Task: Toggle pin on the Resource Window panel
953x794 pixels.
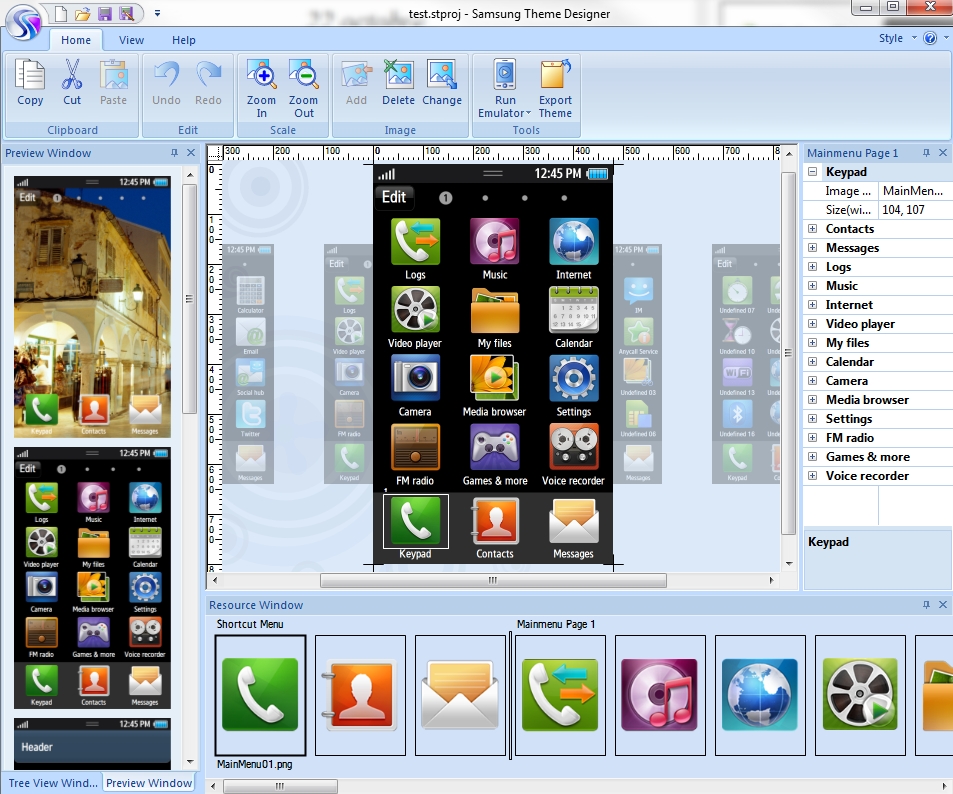Action: (926, 605)
